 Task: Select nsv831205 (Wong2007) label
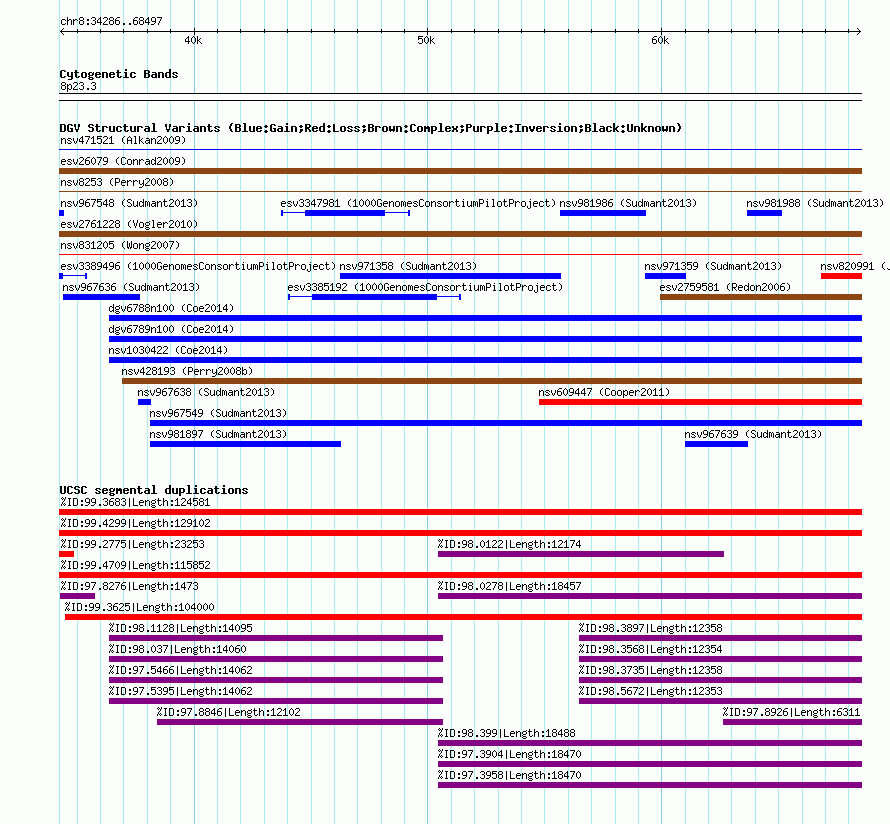120,245
